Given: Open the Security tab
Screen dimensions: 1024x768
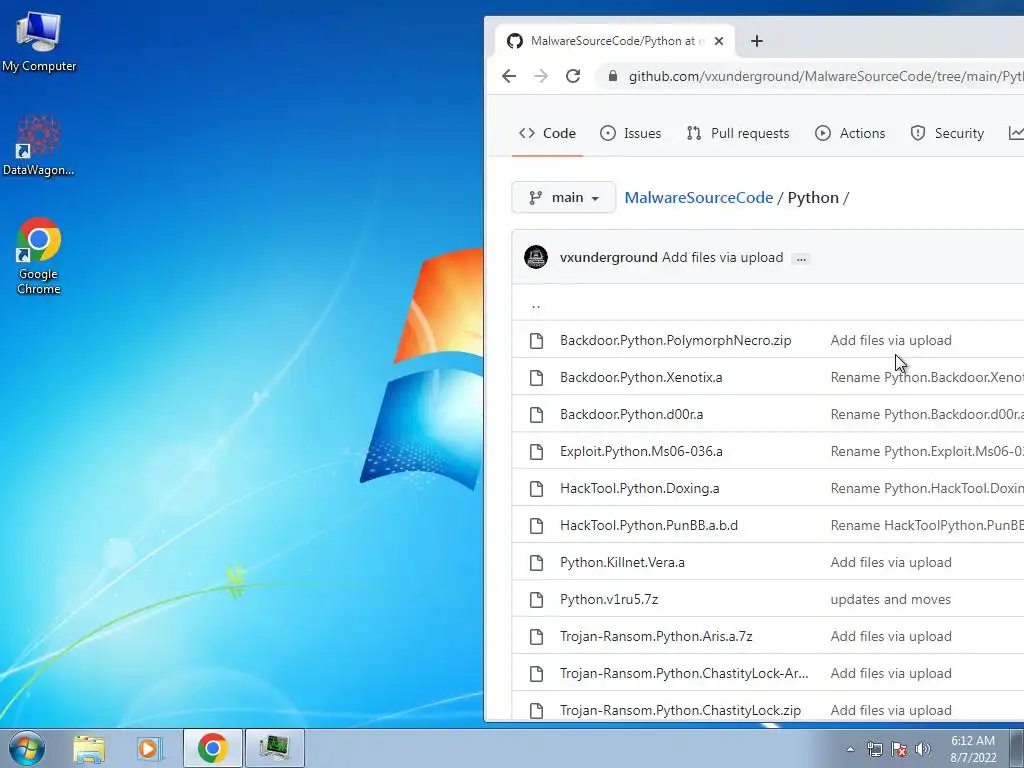Looking at the screenshot, I should point(946,133).
